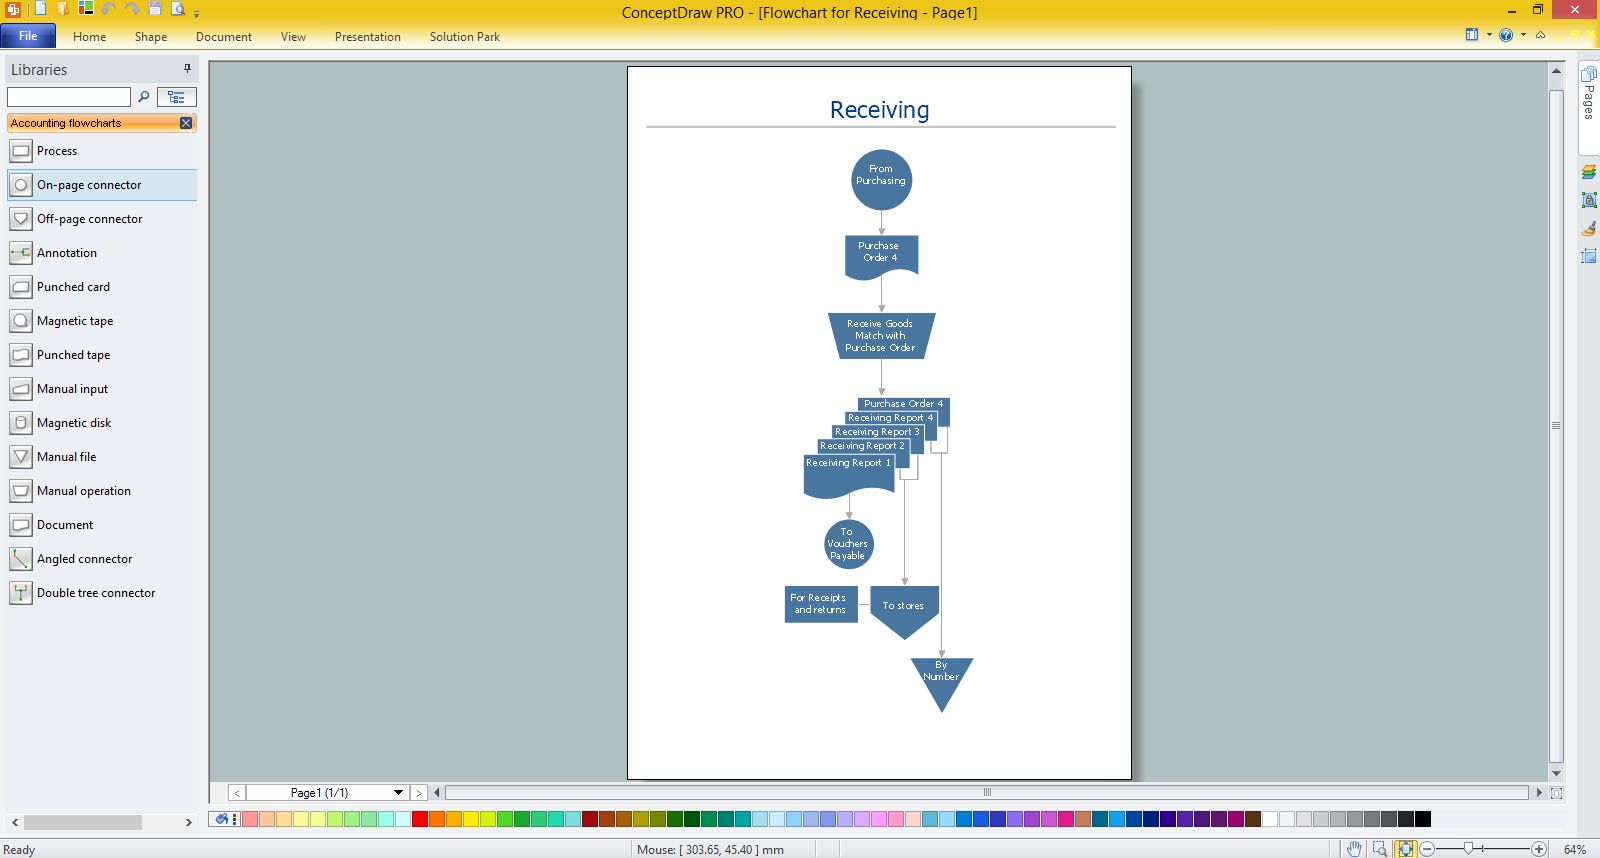Close the Accounting flowcharts library
The image size is (1600, 858).
click(186, 123)
